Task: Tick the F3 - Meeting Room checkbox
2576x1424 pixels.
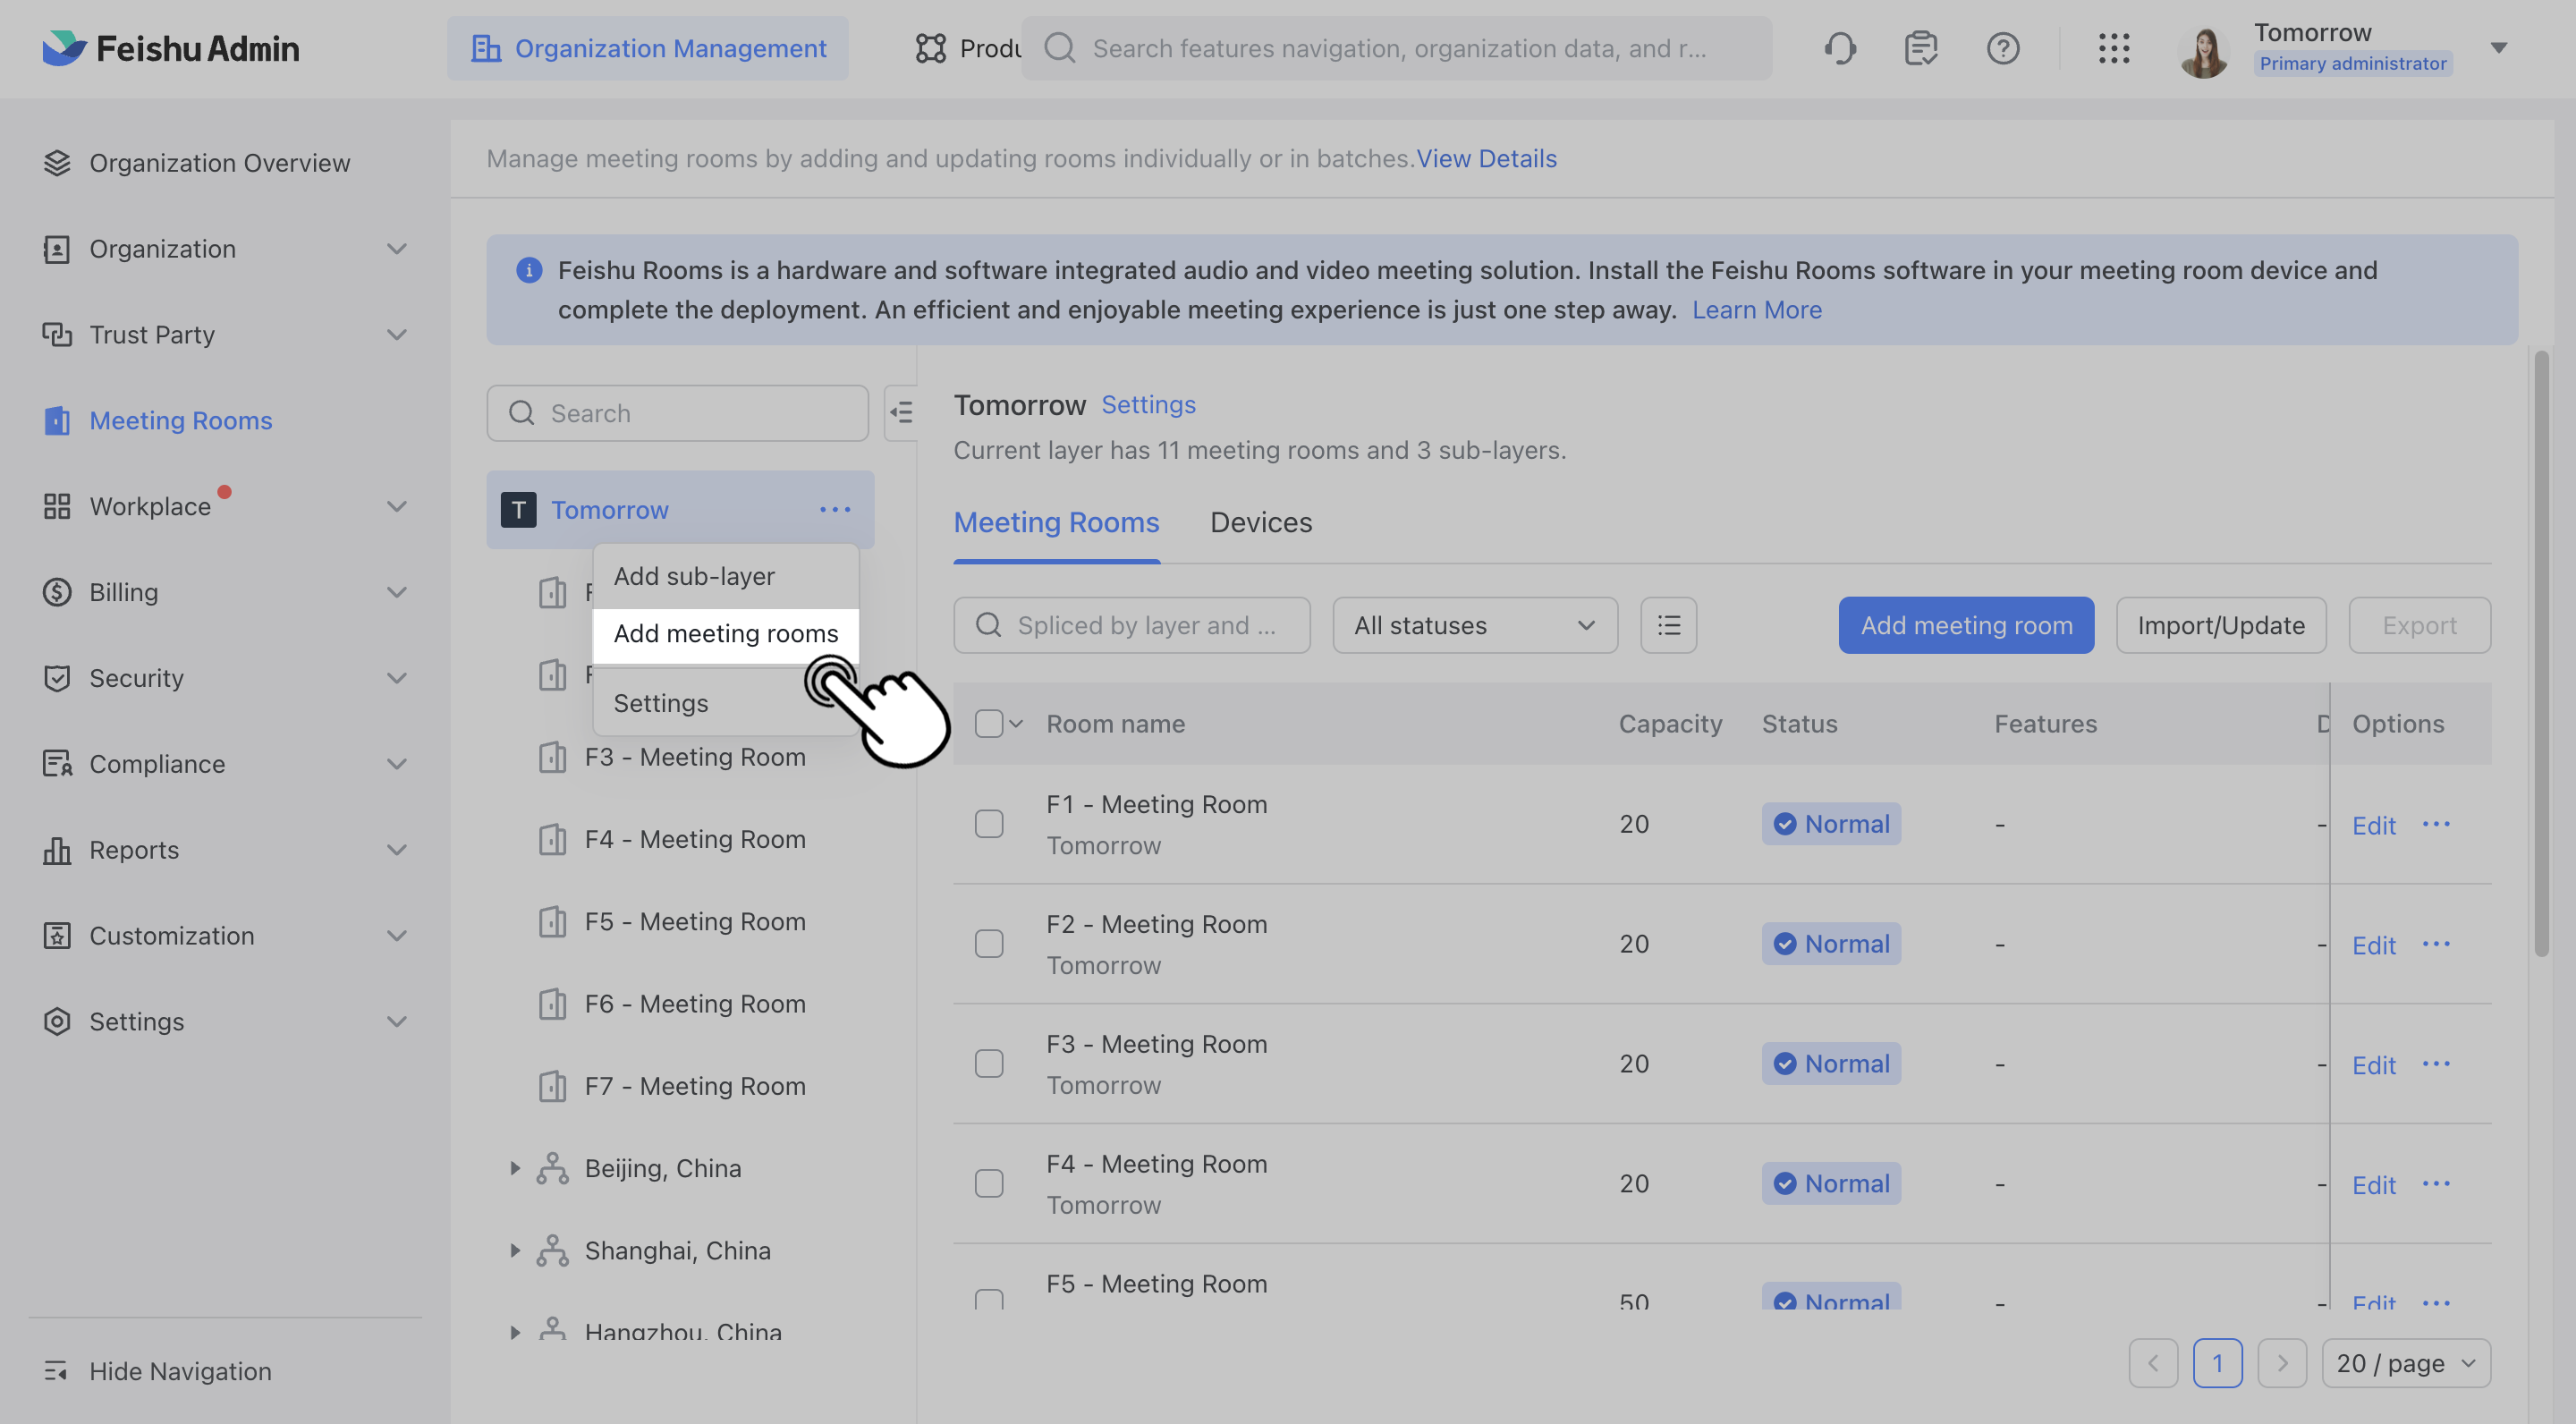Action: (989, 1064)
